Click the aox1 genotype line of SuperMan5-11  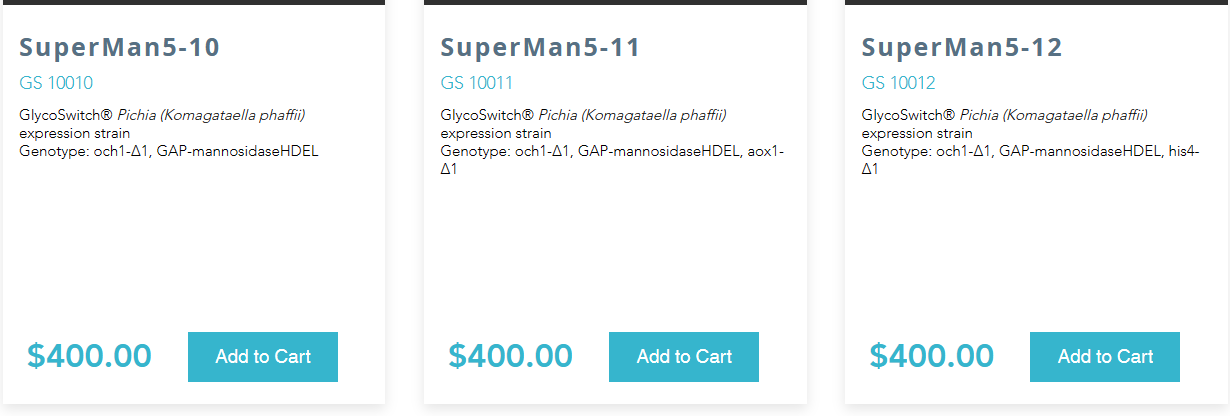612,152
